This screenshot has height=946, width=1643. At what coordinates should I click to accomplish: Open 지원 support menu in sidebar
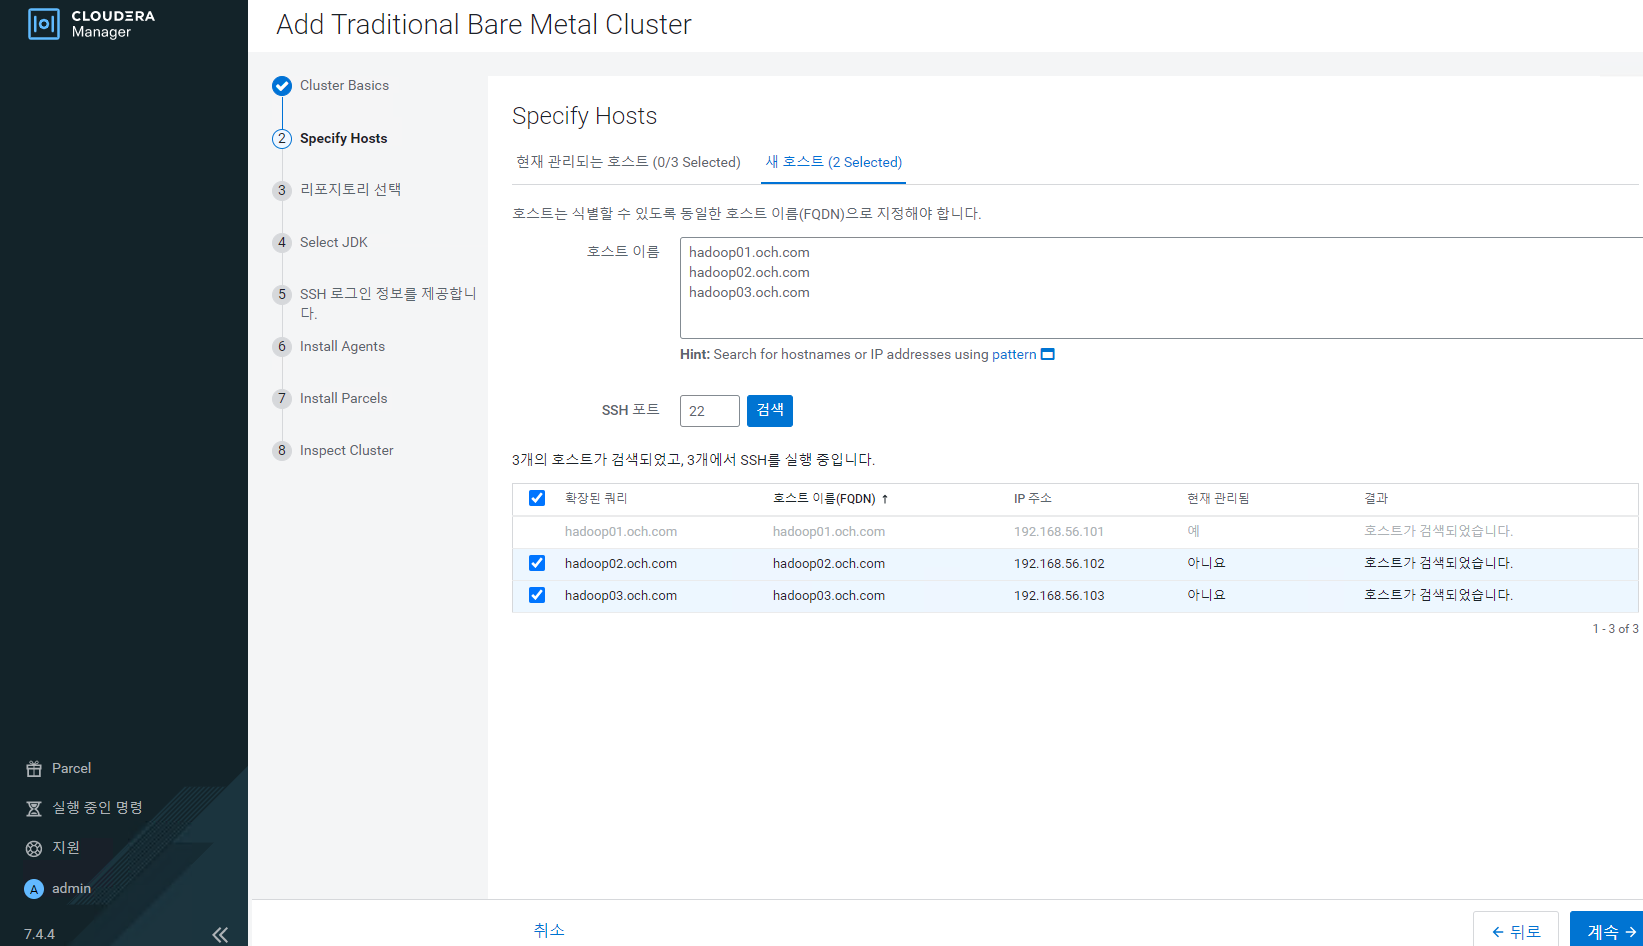(66, 848)
